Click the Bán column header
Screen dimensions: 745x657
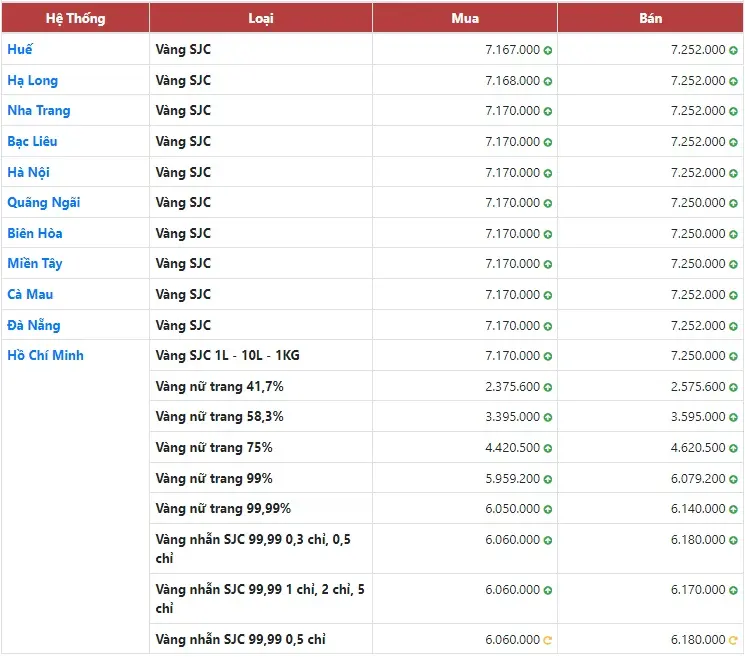click(651, 18)
